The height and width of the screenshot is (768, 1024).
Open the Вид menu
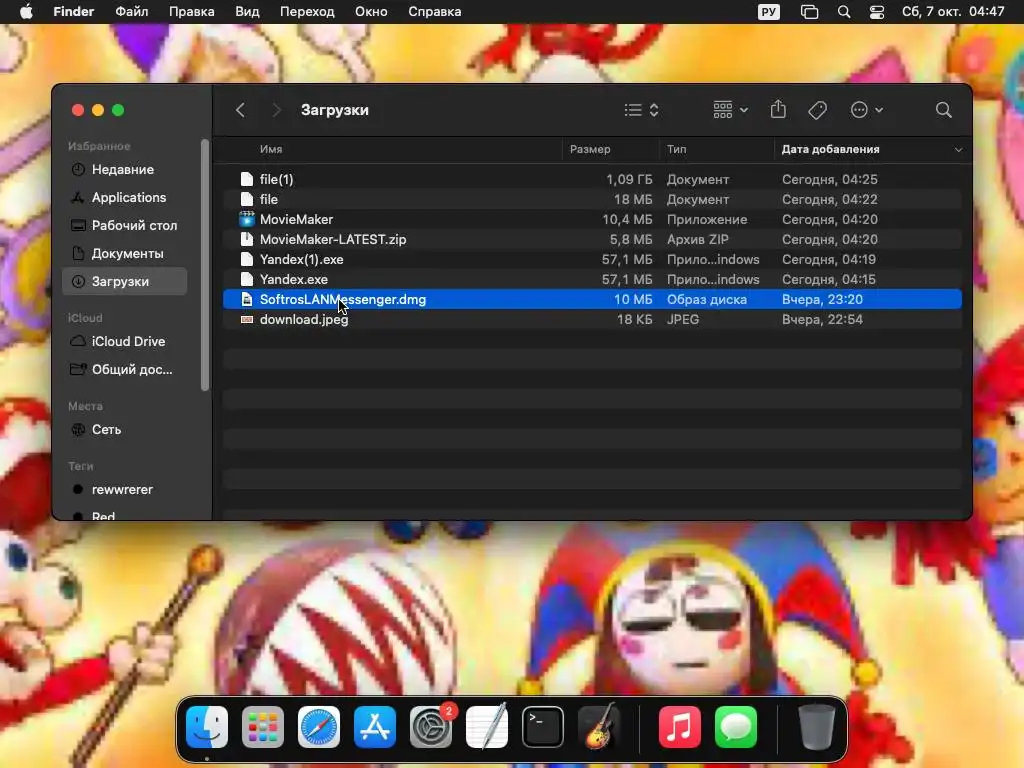[247, 12]
